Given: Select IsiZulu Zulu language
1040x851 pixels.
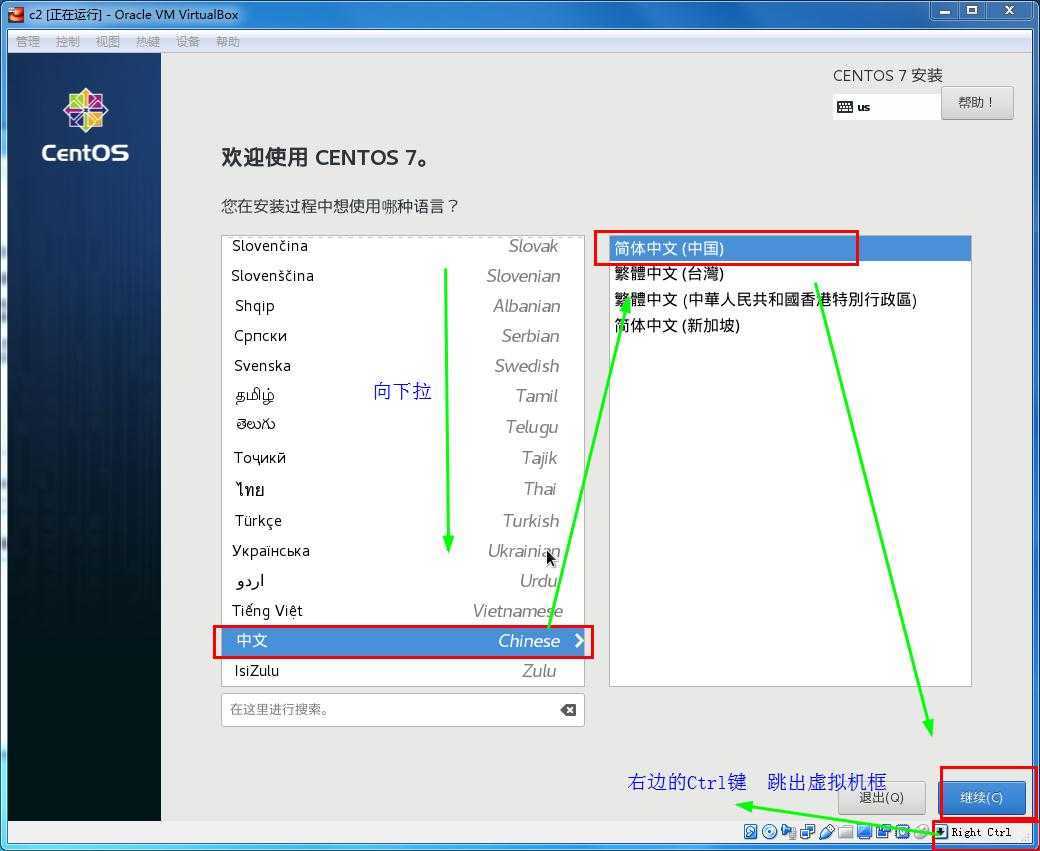Looking at the screenshot, I should click(403, 671).
